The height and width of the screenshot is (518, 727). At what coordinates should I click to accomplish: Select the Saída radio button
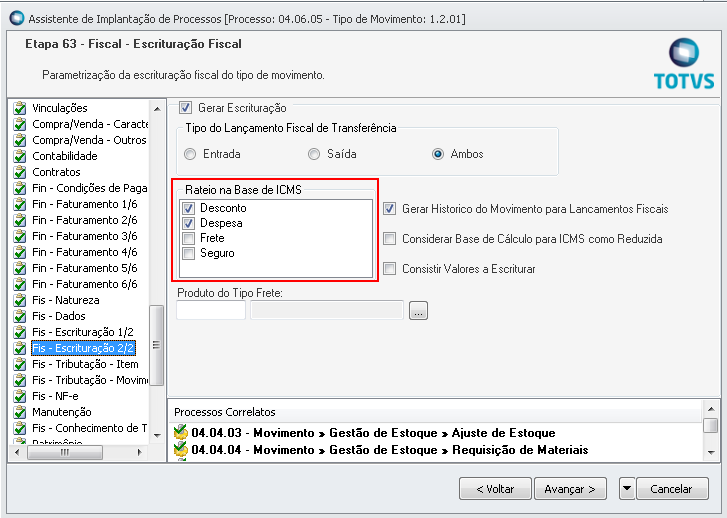coord(314,154)
